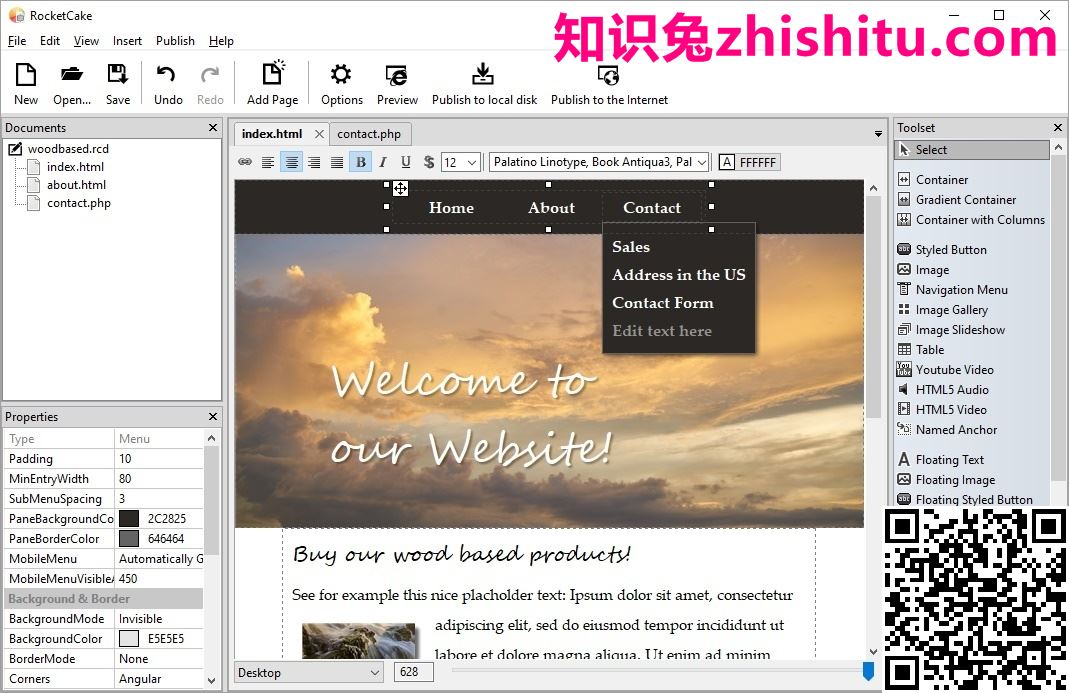Open BackgroundMode Invisible value

point(160,619)
